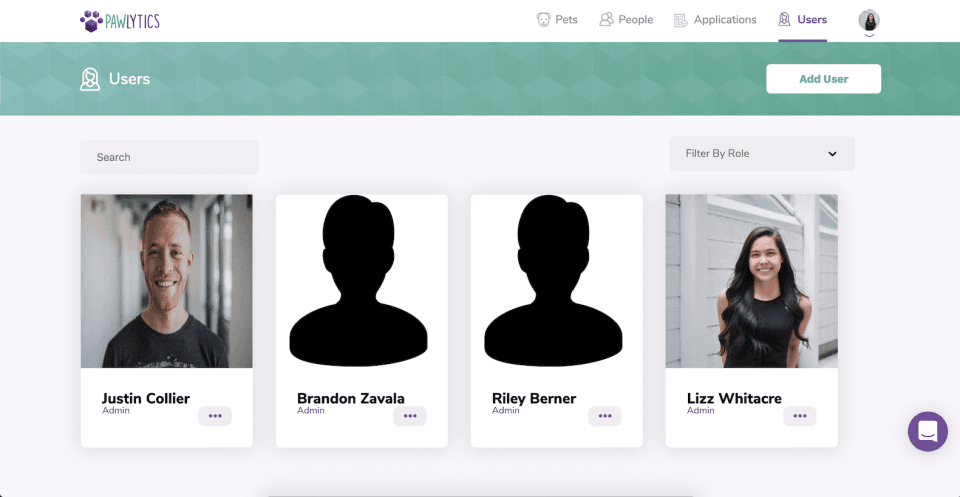This screenshot has width=960, height=497.
Task: Click the Applications document icon
Action: (x=681, y=20)
